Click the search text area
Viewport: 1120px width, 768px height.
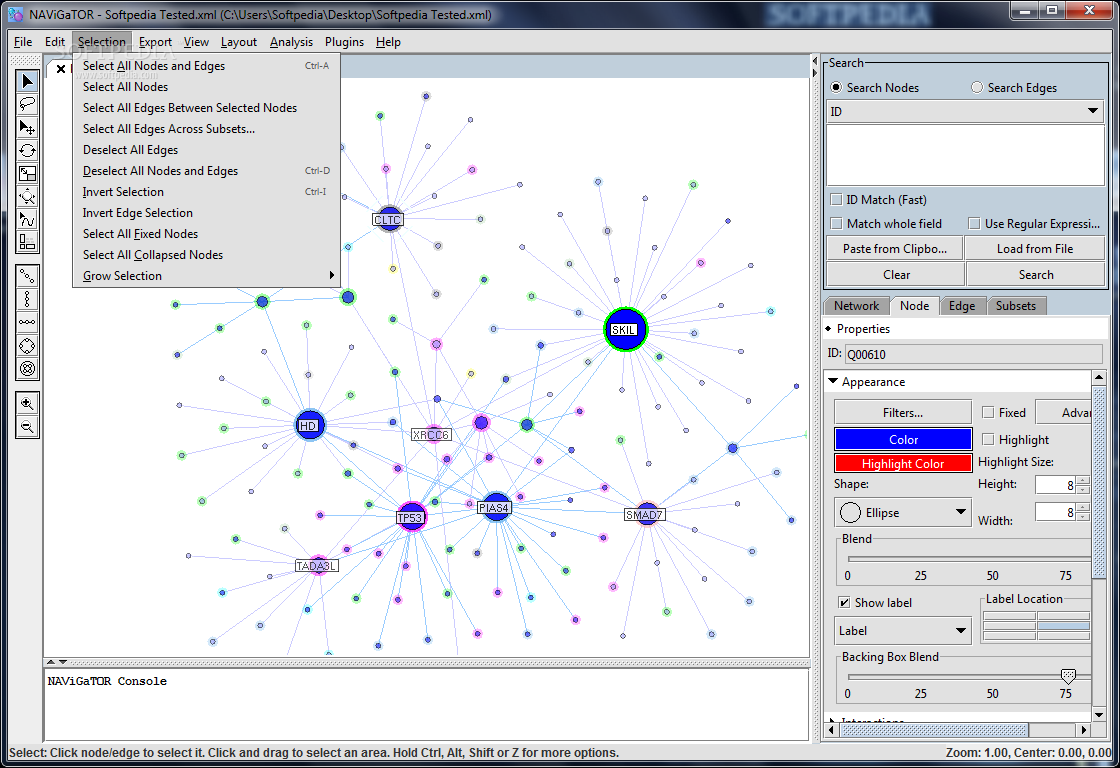point(965,155)
